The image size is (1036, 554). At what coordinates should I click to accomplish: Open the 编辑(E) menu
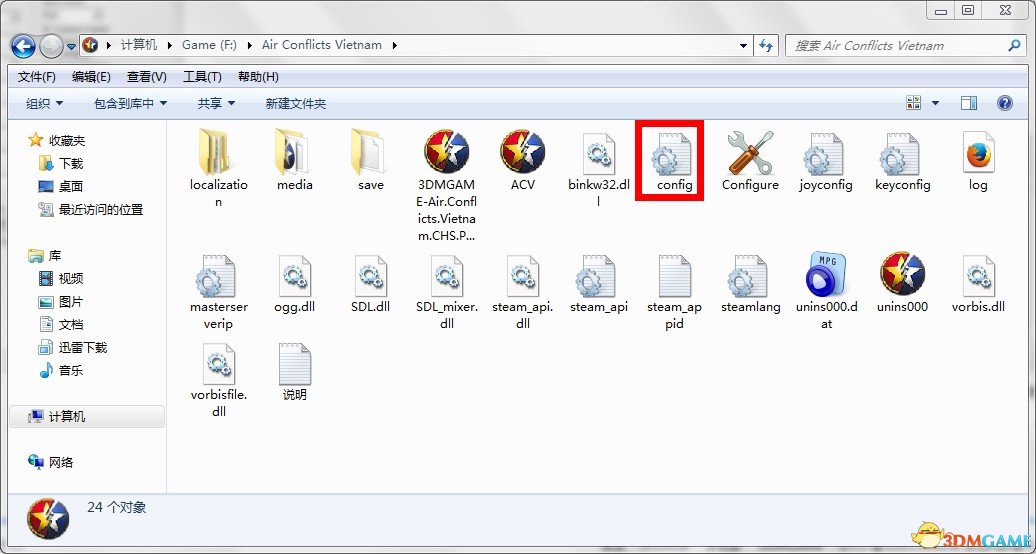pos(91,77)
